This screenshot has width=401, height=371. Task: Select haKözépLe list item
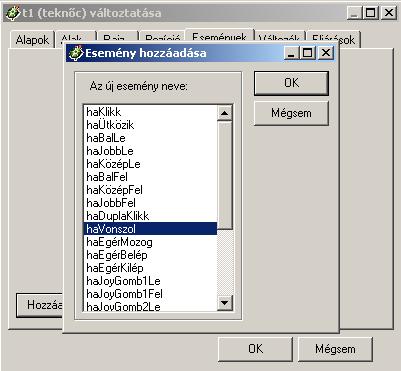coord(150,164)
